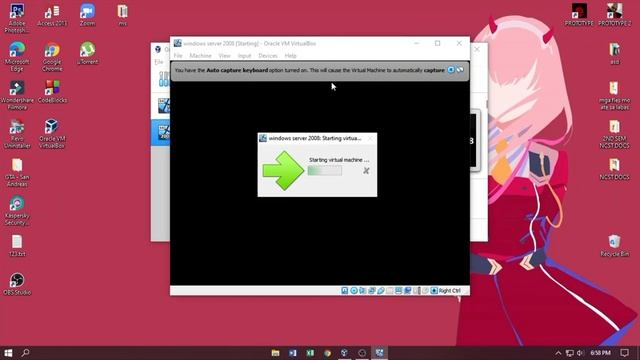The height and width of the screenshot is (360, 640).
Task: Click the Starting virtual machine progress bar
Action: click(x=325, y=171)
